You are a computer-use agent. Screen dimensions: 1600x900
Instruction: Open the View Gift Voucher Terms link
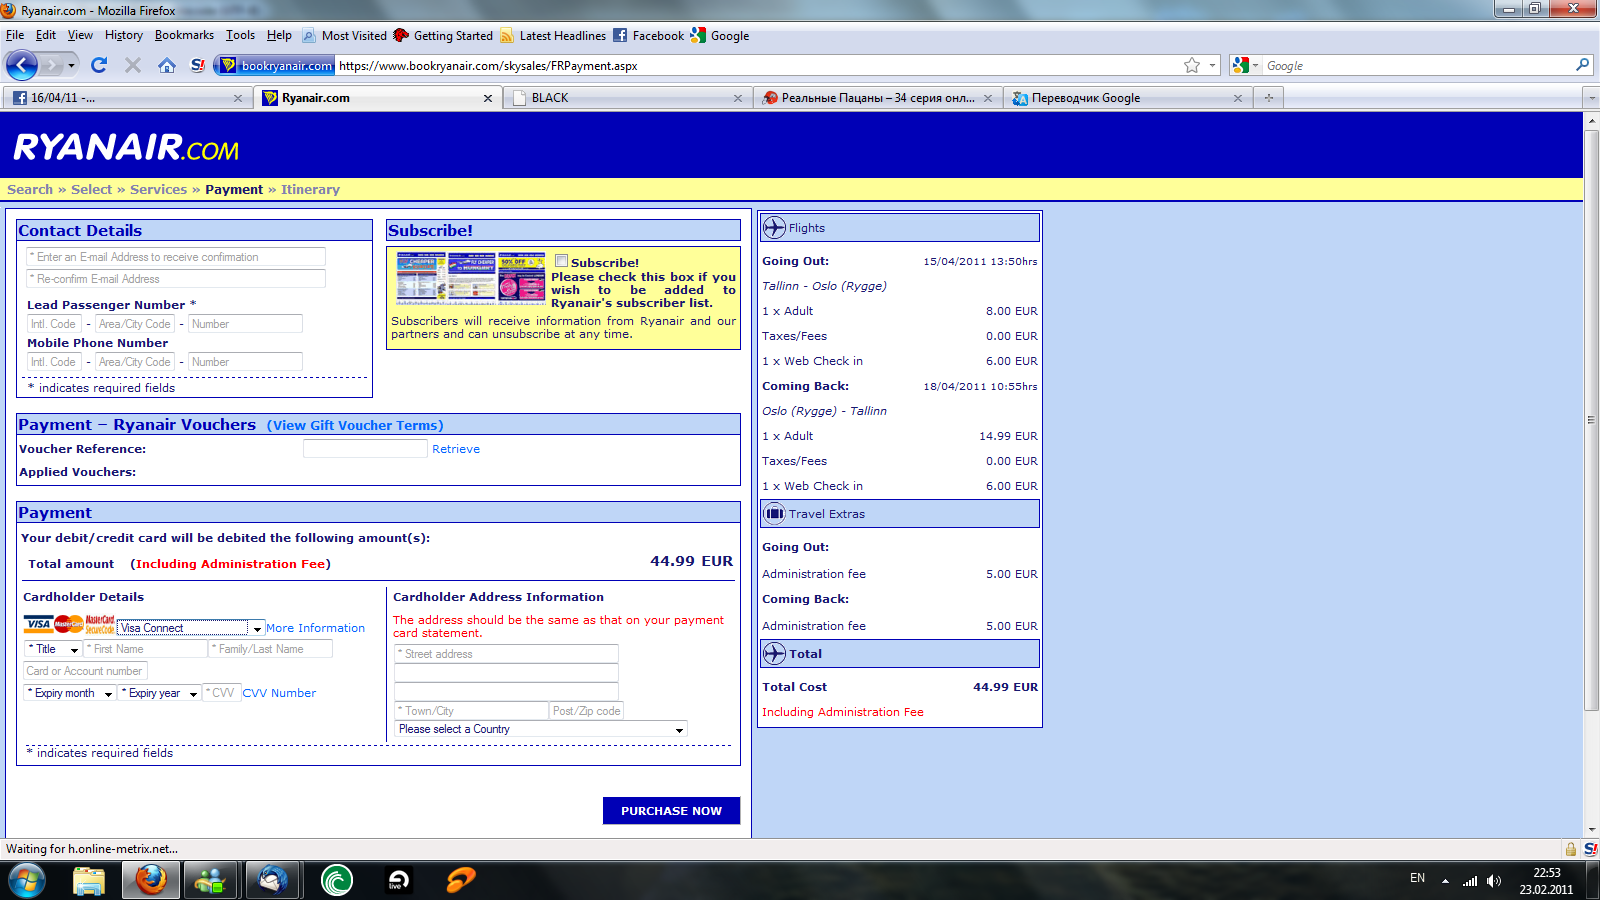[355, 425]
